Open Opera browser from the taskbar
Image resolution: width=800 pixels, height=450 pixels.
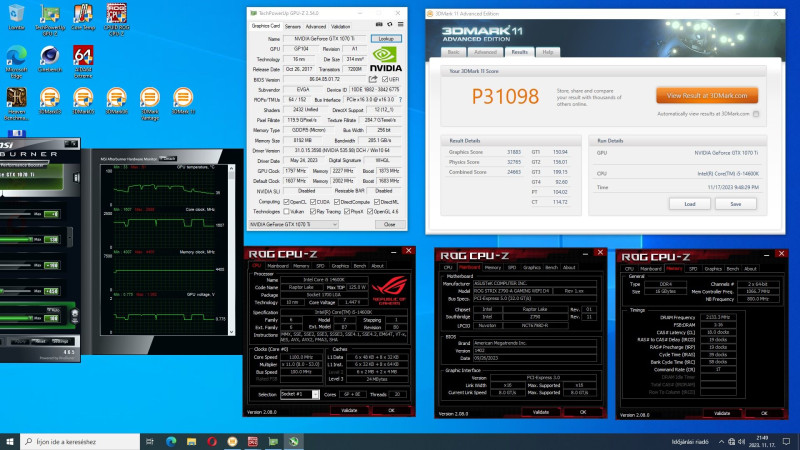click(x=212, y=441)
